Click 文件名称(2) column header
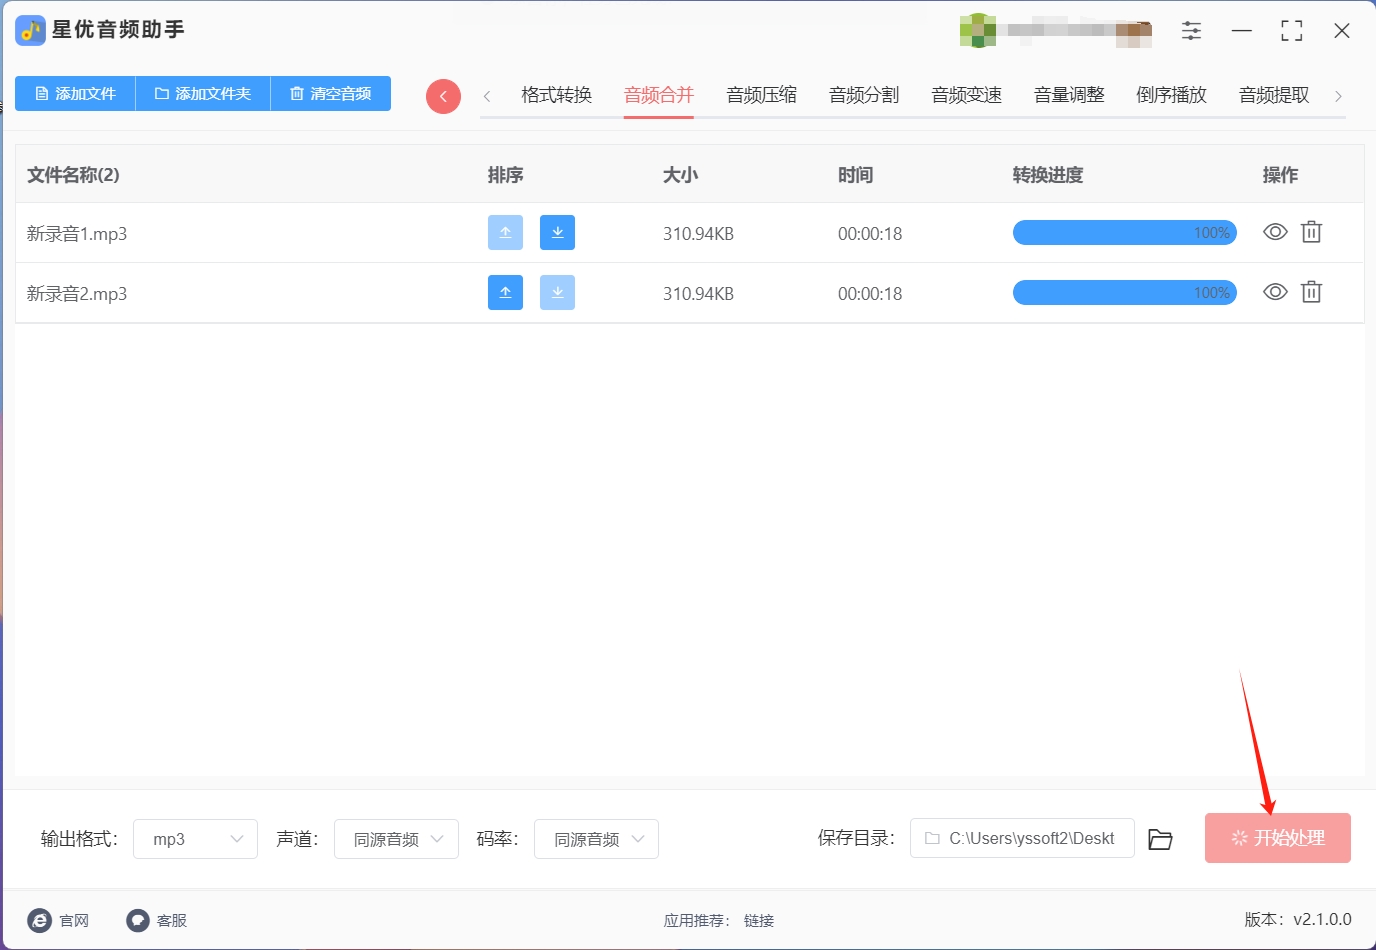The width and height of the screenshot is (1376, 950). click(x=73, y=175)
